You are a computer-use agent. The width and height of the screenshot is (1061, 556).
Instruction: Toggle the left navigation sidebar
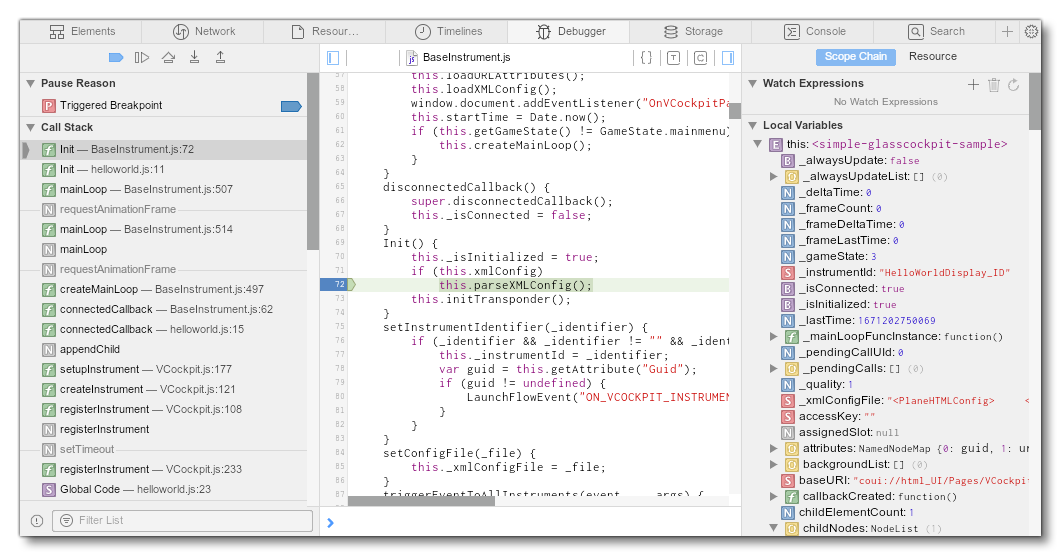(333, 57)
